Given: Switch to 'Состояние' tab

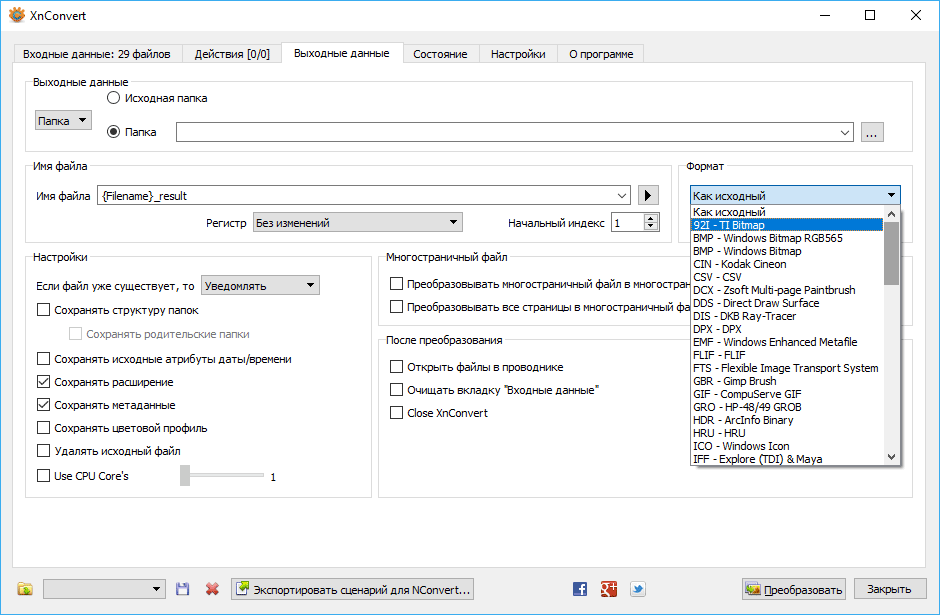Looking at the screenshot, I should click(x=440, y=54).
